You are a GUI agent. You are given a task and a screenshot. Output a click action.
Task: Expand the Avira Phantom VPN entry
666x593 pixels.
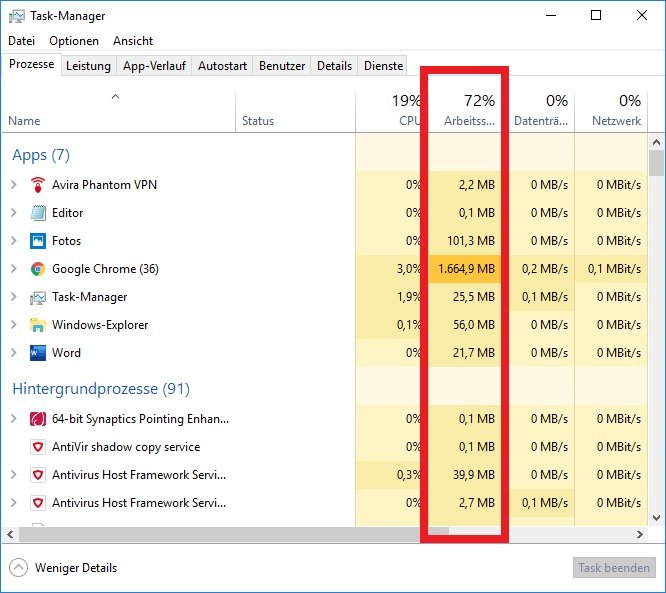14,185
